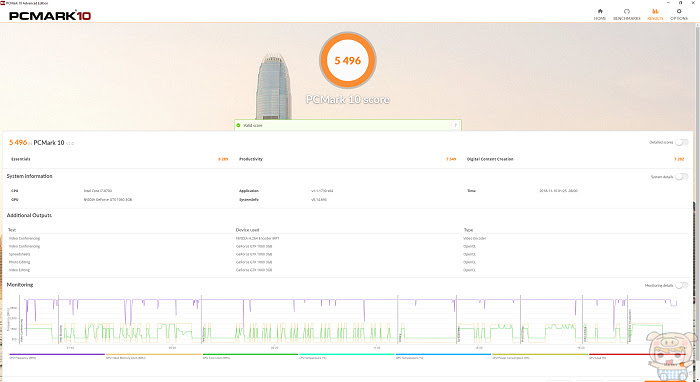
Task: Click the question mark in Valid score bar
Action: pos(455,125)
